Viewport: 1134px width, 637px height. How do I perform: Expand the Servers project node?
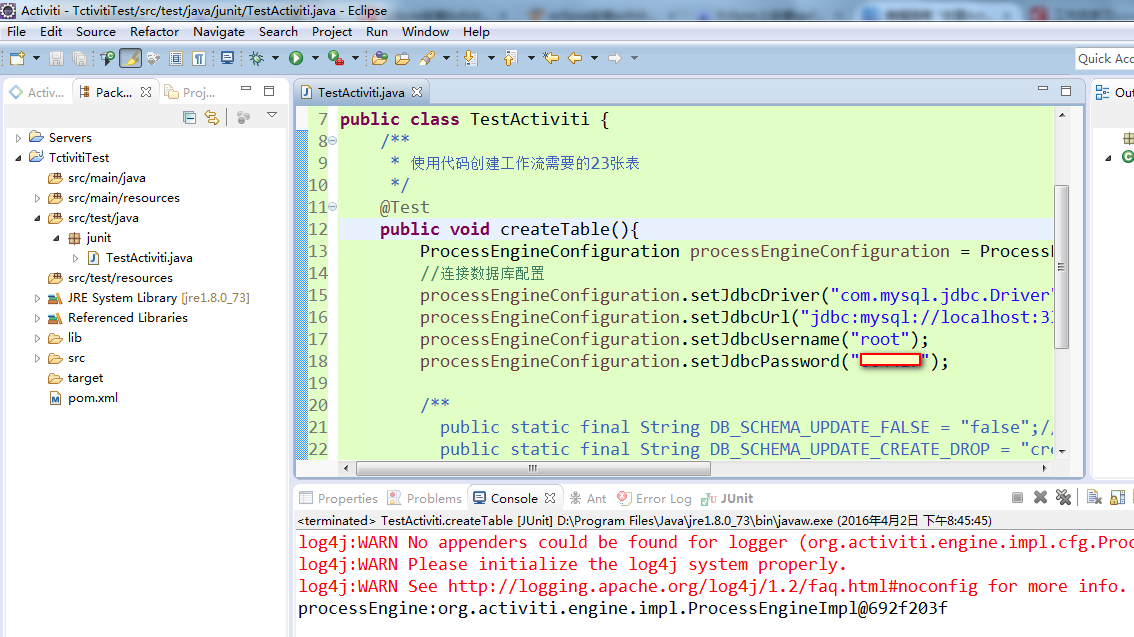pyautogui.click(x=18, y=137)
